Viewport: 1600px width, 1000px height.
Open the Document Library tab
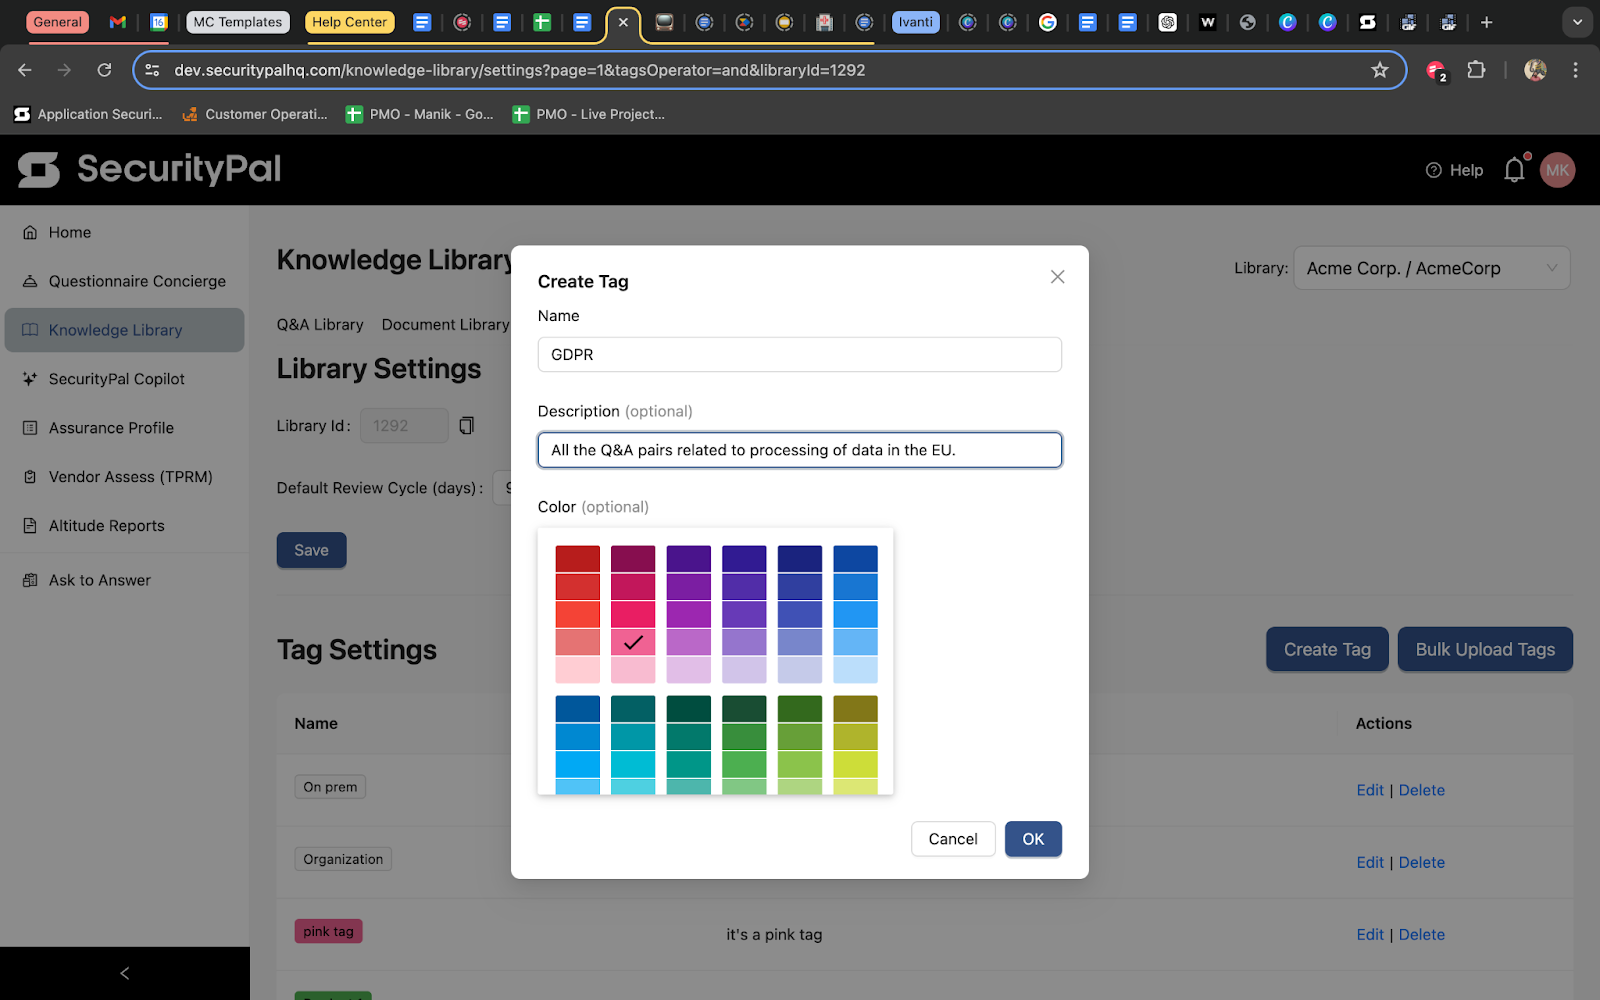point(446,325)
